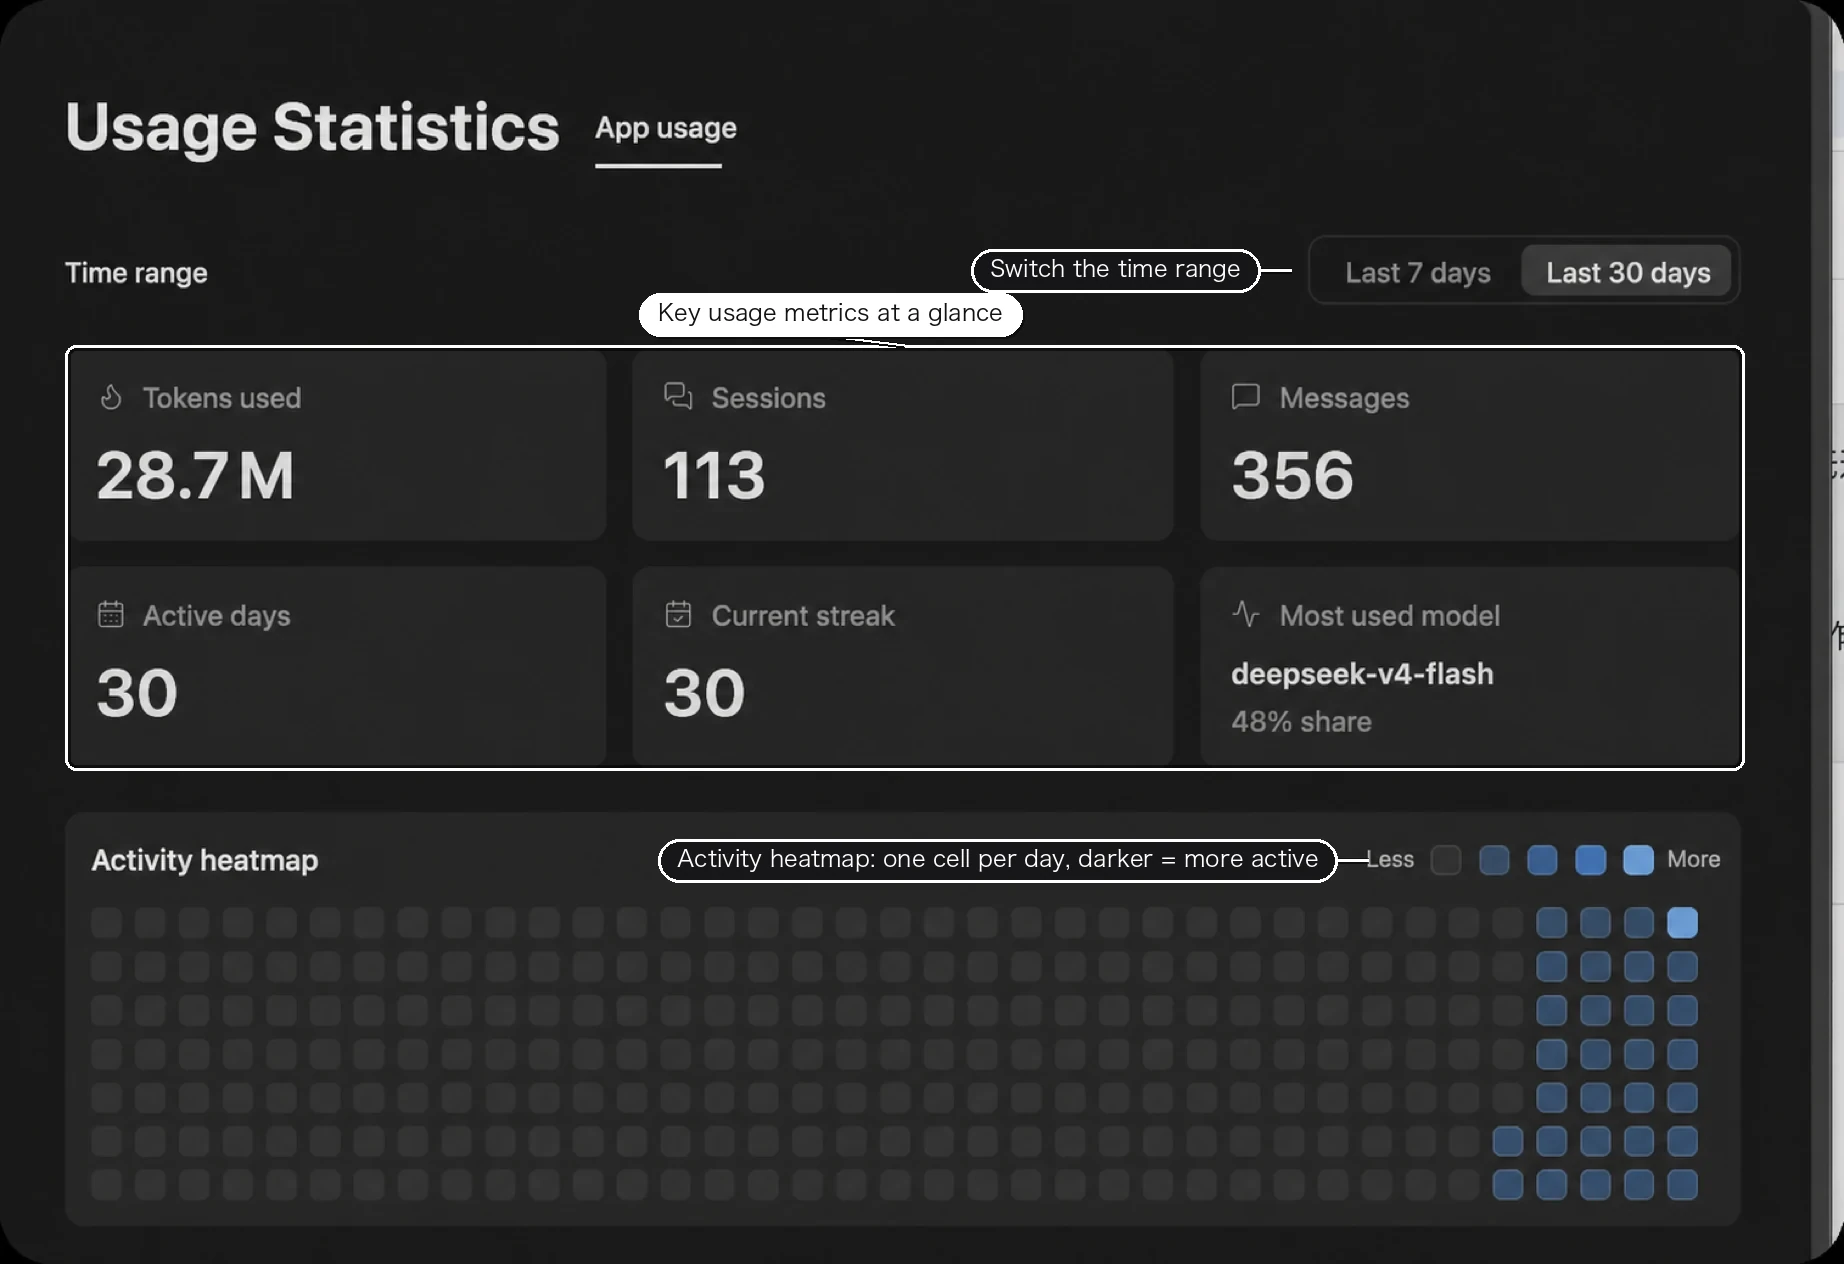Click the lightest legend swatch next to More

(x=1638, y=860)
